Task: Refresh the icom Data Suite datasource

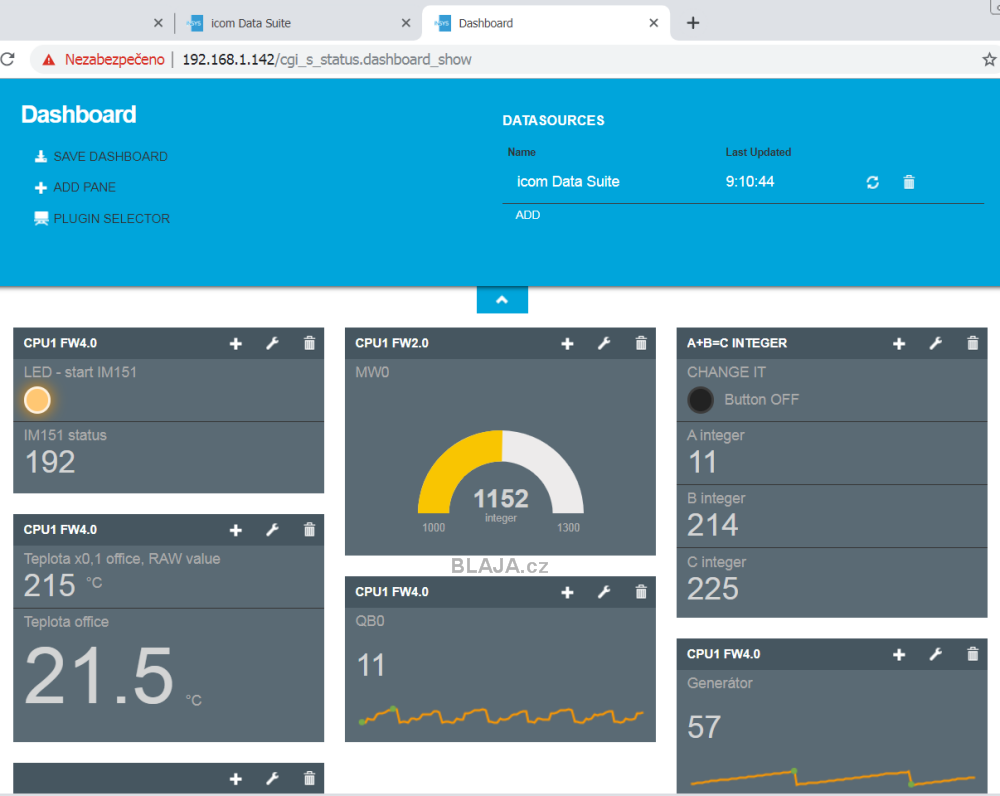Action: click(x=872, y=182)
